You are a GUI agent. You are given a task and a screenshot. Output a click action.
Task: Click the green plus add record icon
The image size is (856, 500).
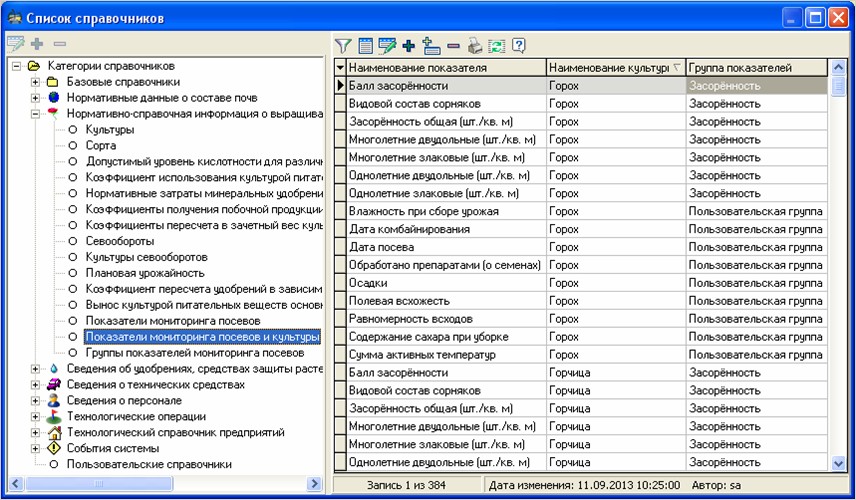coord(408,45)
